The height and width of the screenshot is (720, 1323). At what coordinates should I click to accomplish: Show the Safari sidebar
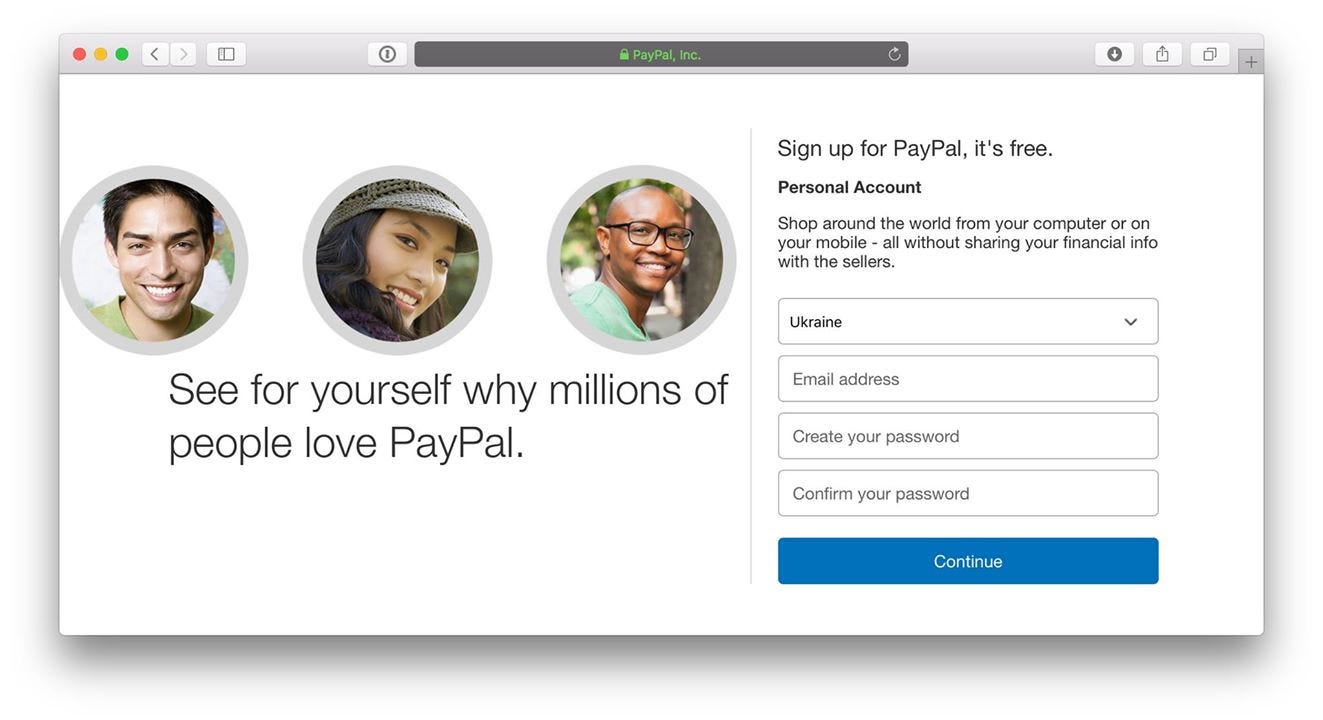226,54
